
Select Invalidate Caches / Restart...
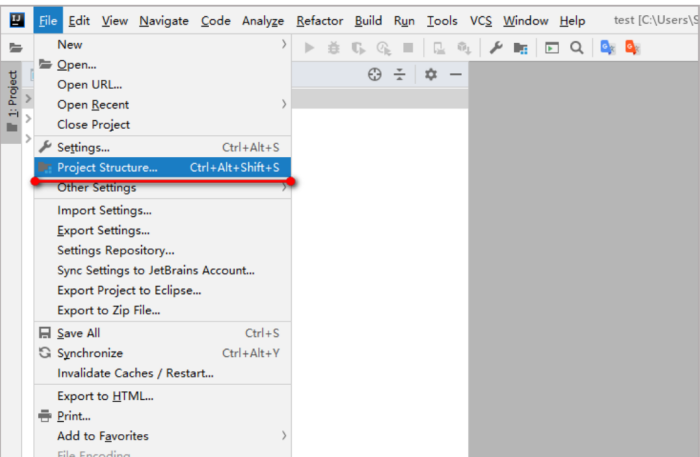click(162, 373)
